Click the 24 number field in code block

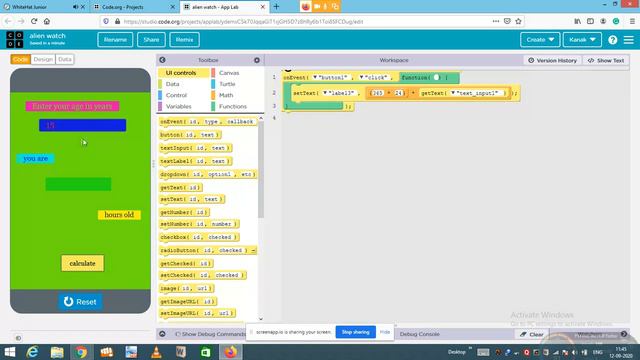398,93
